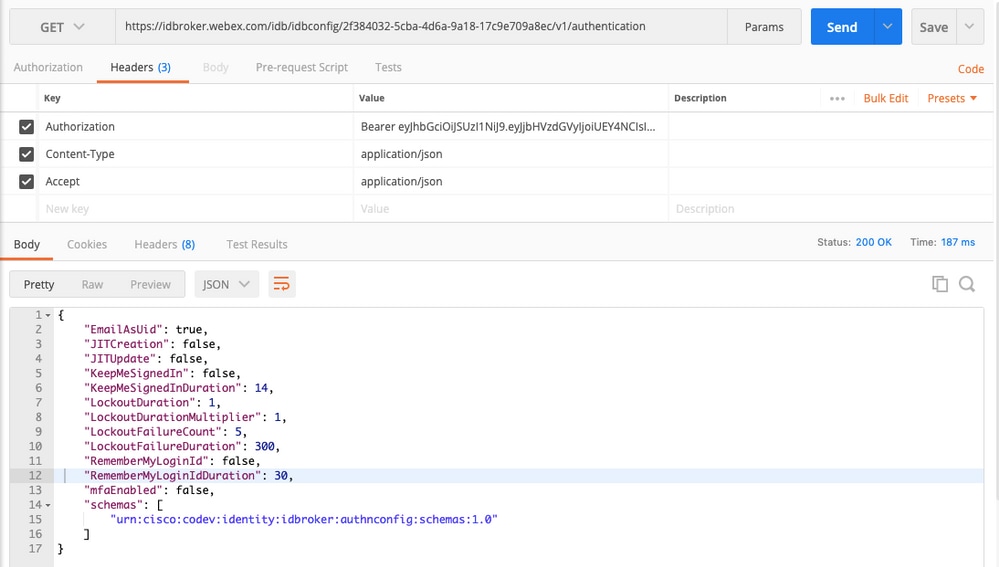Screen dimensions: 999x567
Task: Collapse the schemas array at line 14
Action: point(47,503)
